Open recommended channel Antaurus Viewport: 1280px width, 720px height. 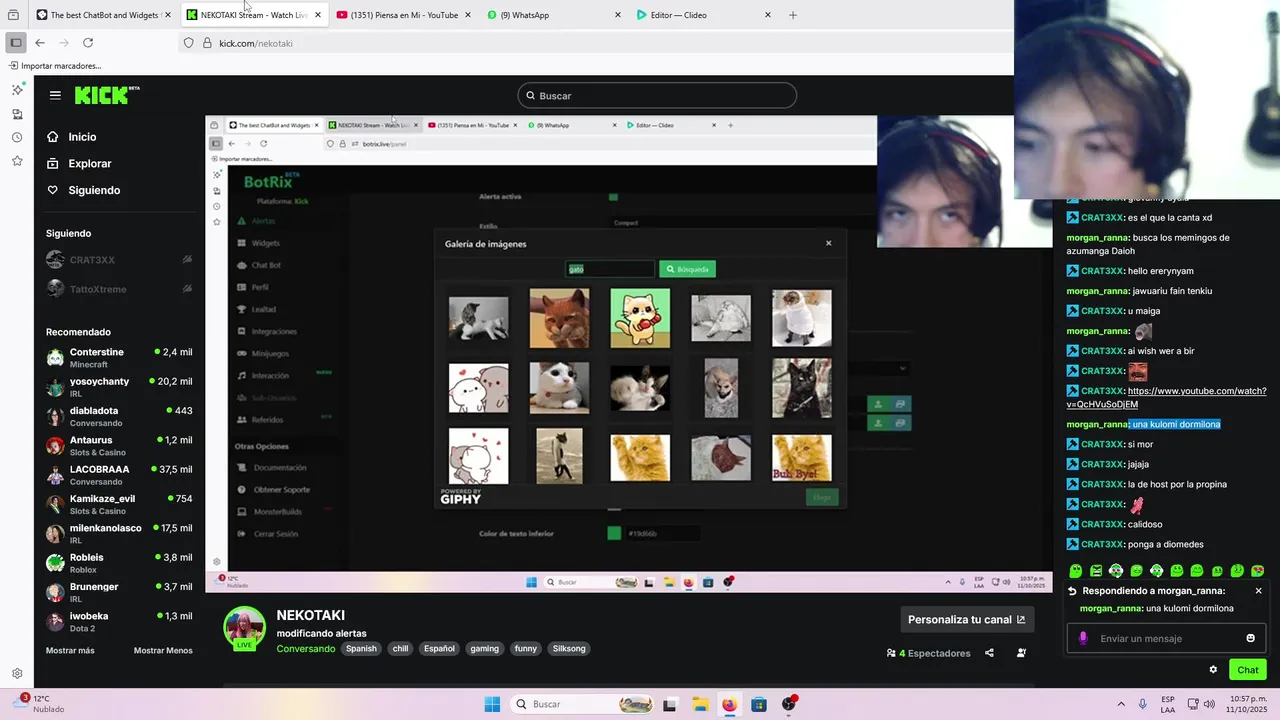coord(119,446)
